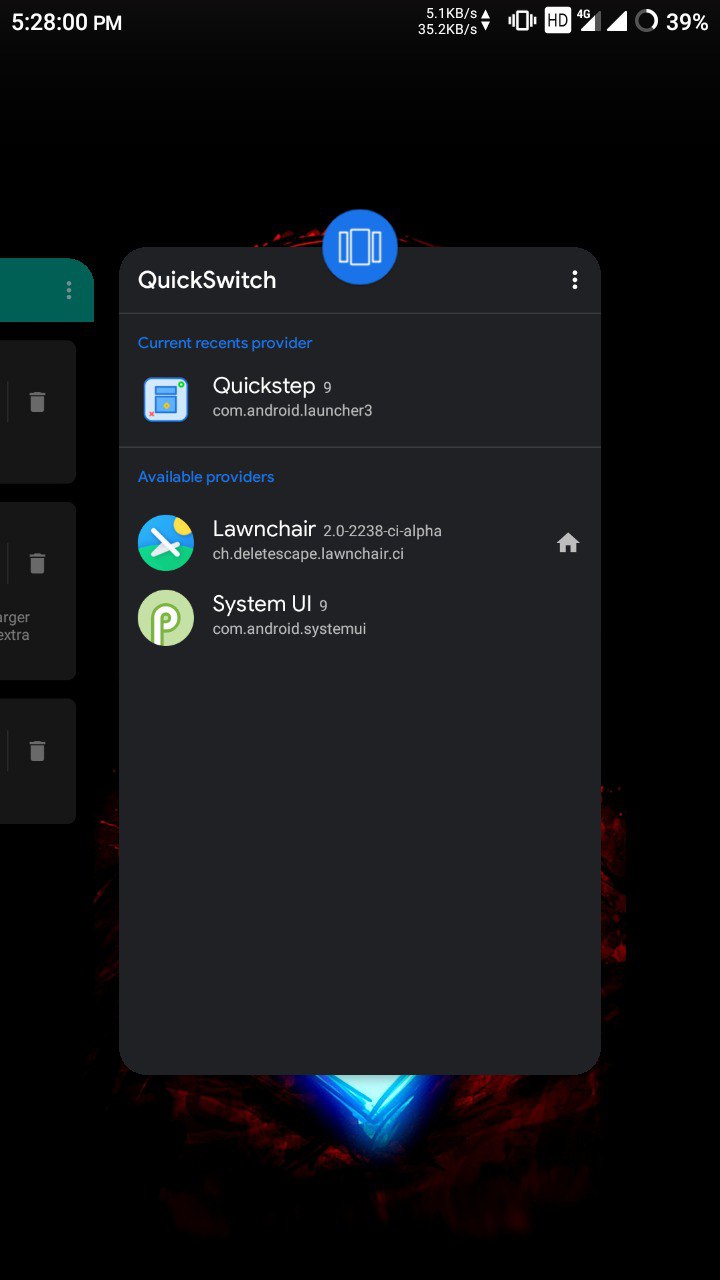Tap the HD indicator in status bar
Viewport: 720px width, 1280px height.
pos(558,21)
